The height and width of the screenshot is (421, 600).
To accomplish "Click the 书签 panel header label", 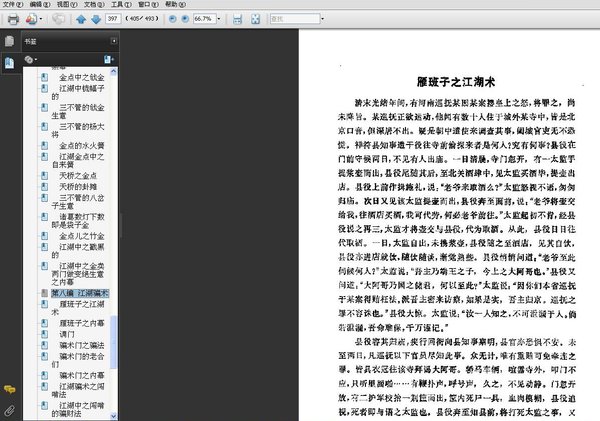I will 30,41.
